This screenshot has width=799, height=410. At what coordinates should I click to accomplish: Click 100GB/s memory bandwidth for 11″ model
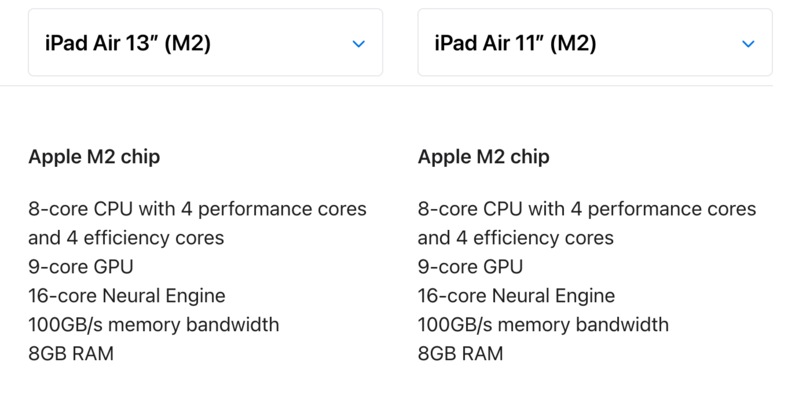tap(543, 325)
